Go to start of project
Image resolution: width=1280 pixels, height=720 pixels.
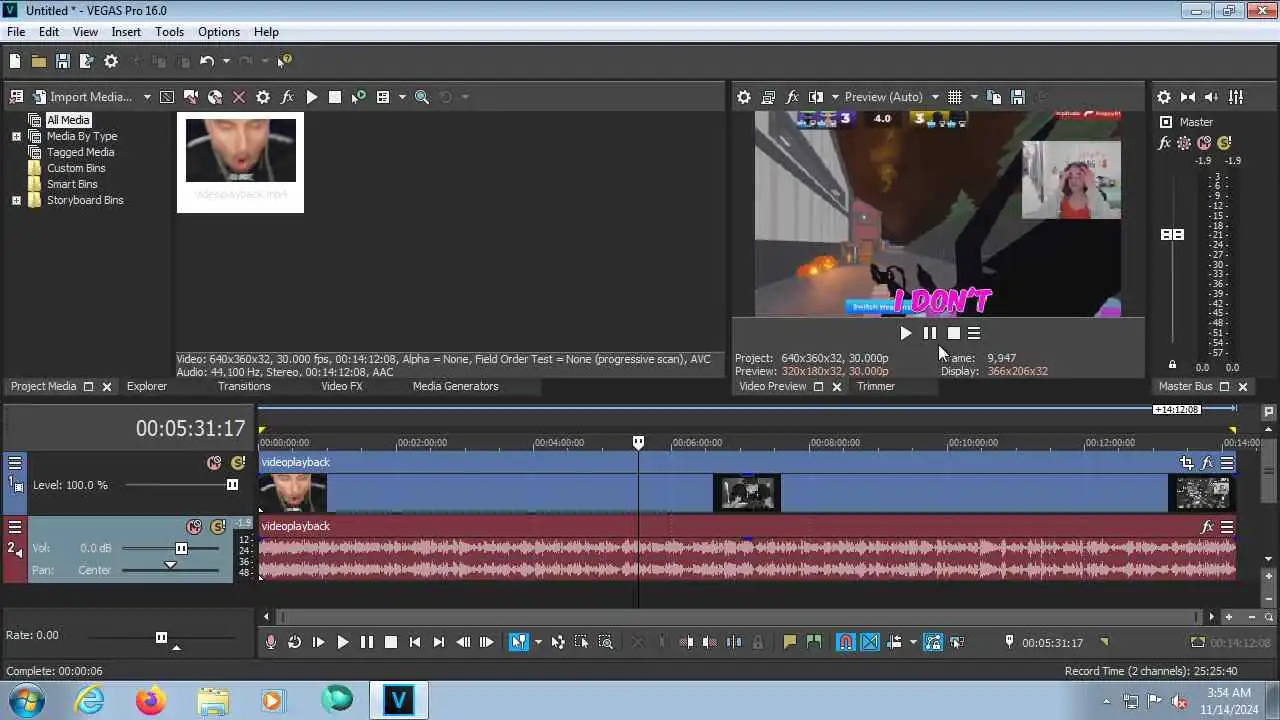[415, 642]
